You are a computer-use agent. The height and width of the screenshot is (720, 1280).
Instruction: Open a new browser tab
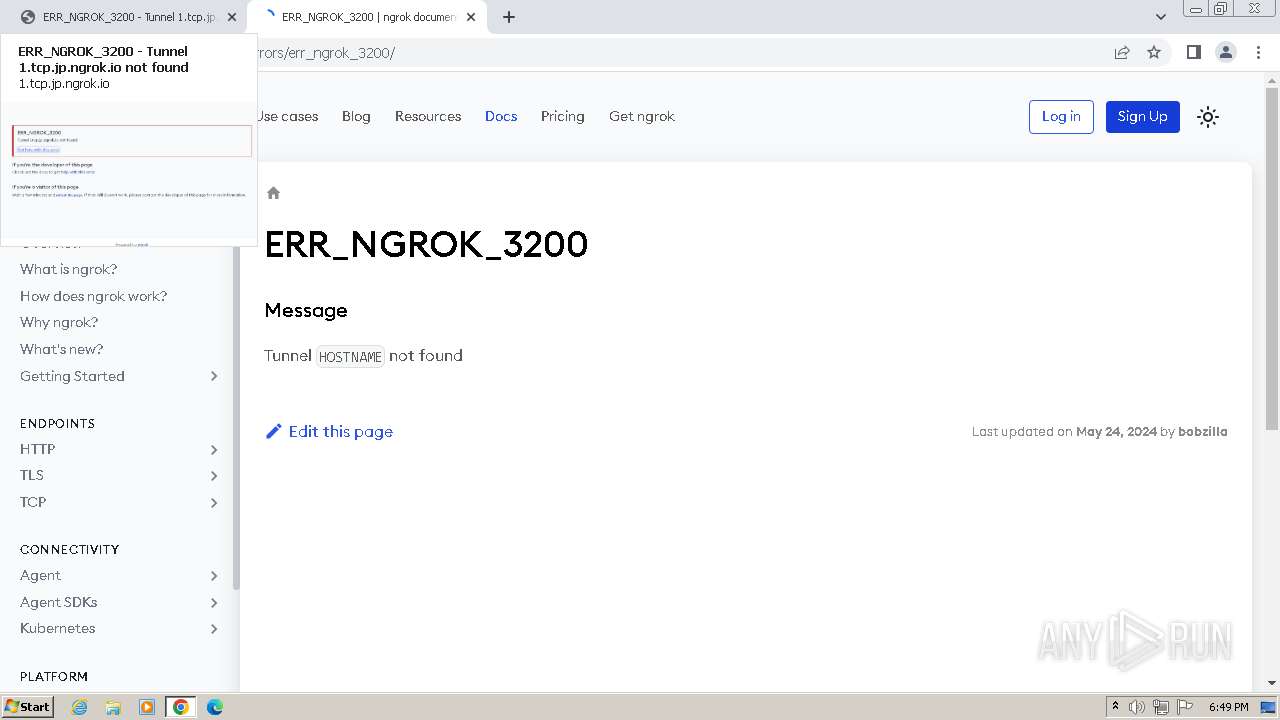(x=509, y=17)
